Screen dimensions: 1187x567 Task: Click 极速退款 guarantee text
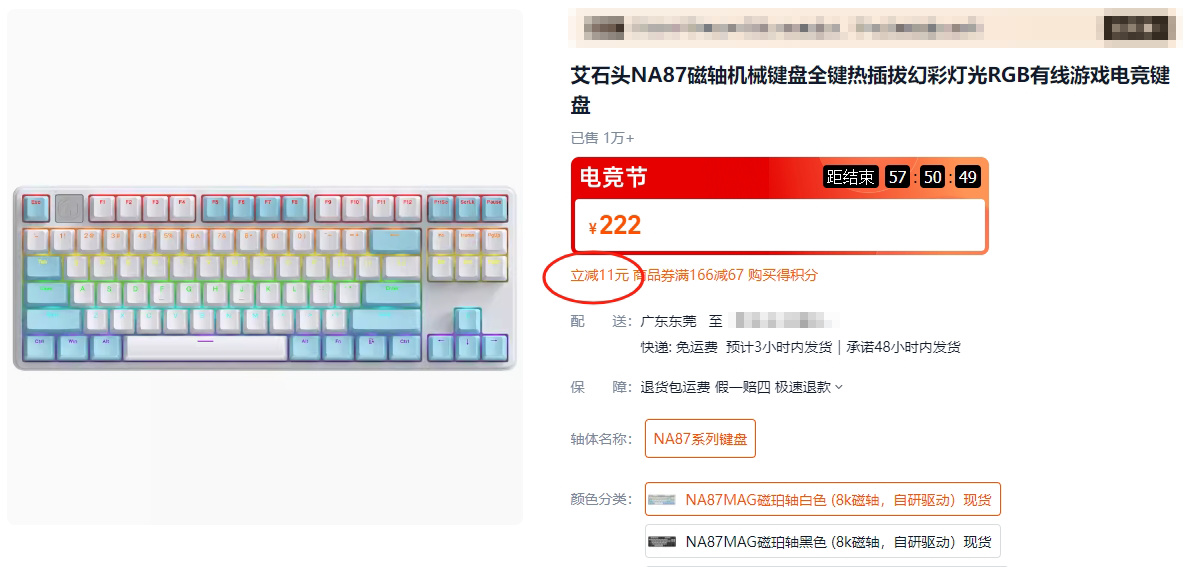click(x=804, y=388)
